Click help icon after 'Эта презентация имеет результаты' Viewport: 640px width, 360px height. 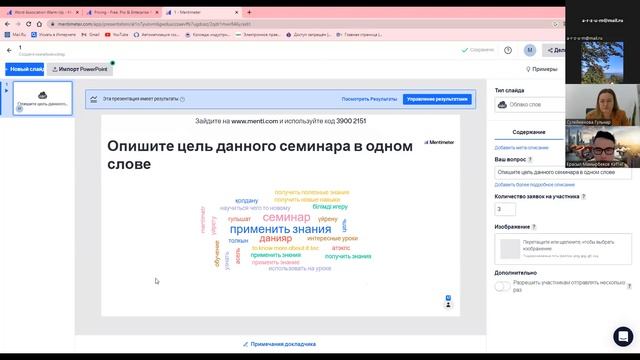(x=182, y=99)
